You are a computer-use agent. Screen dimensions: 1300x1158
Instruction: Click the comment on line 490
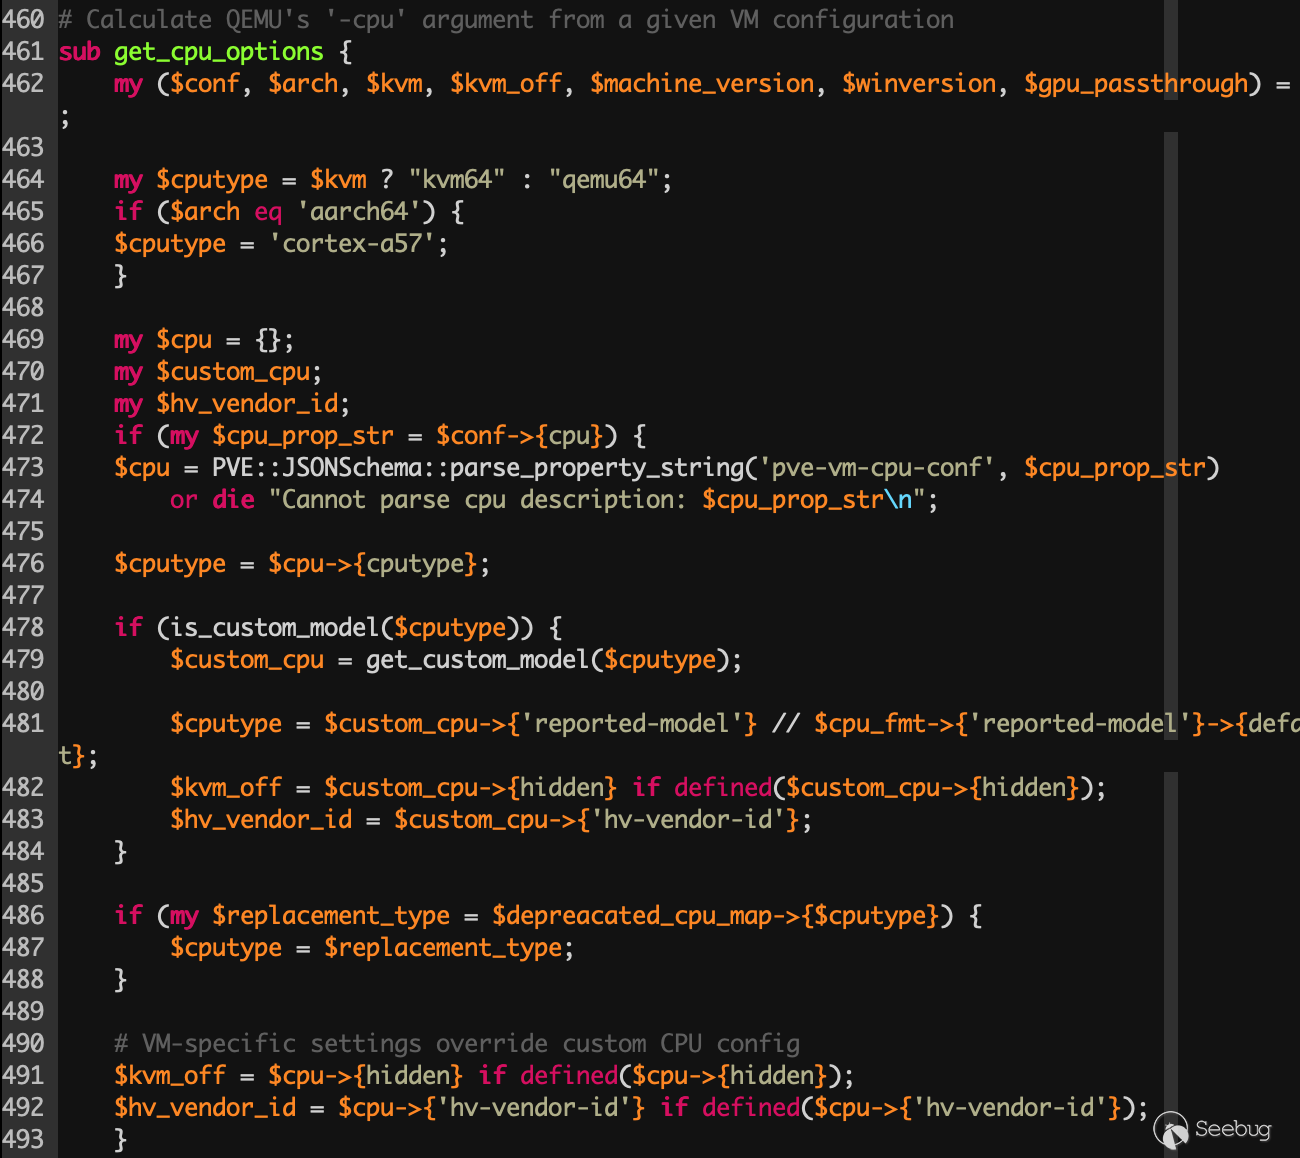click(457, 1044)
